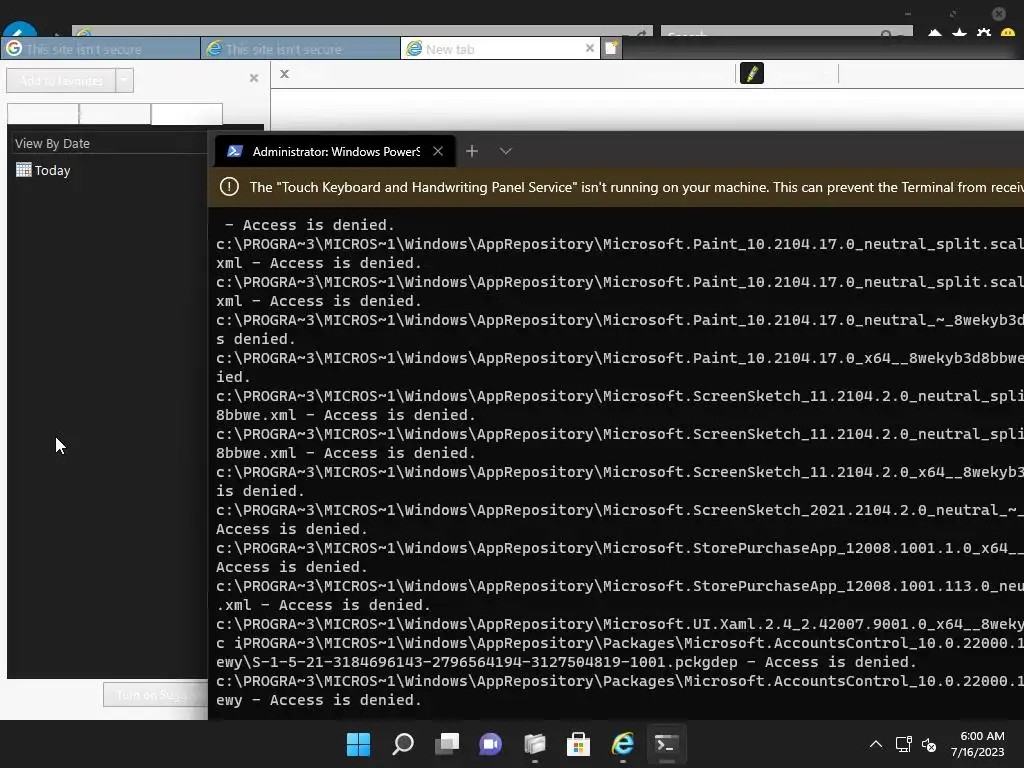The width and height of the screenshot is (1024, 768).
Task: Switch to the second 'This site isn't secure' tab with IE icon
Action: pyautogui.click(x=300, y=49)
